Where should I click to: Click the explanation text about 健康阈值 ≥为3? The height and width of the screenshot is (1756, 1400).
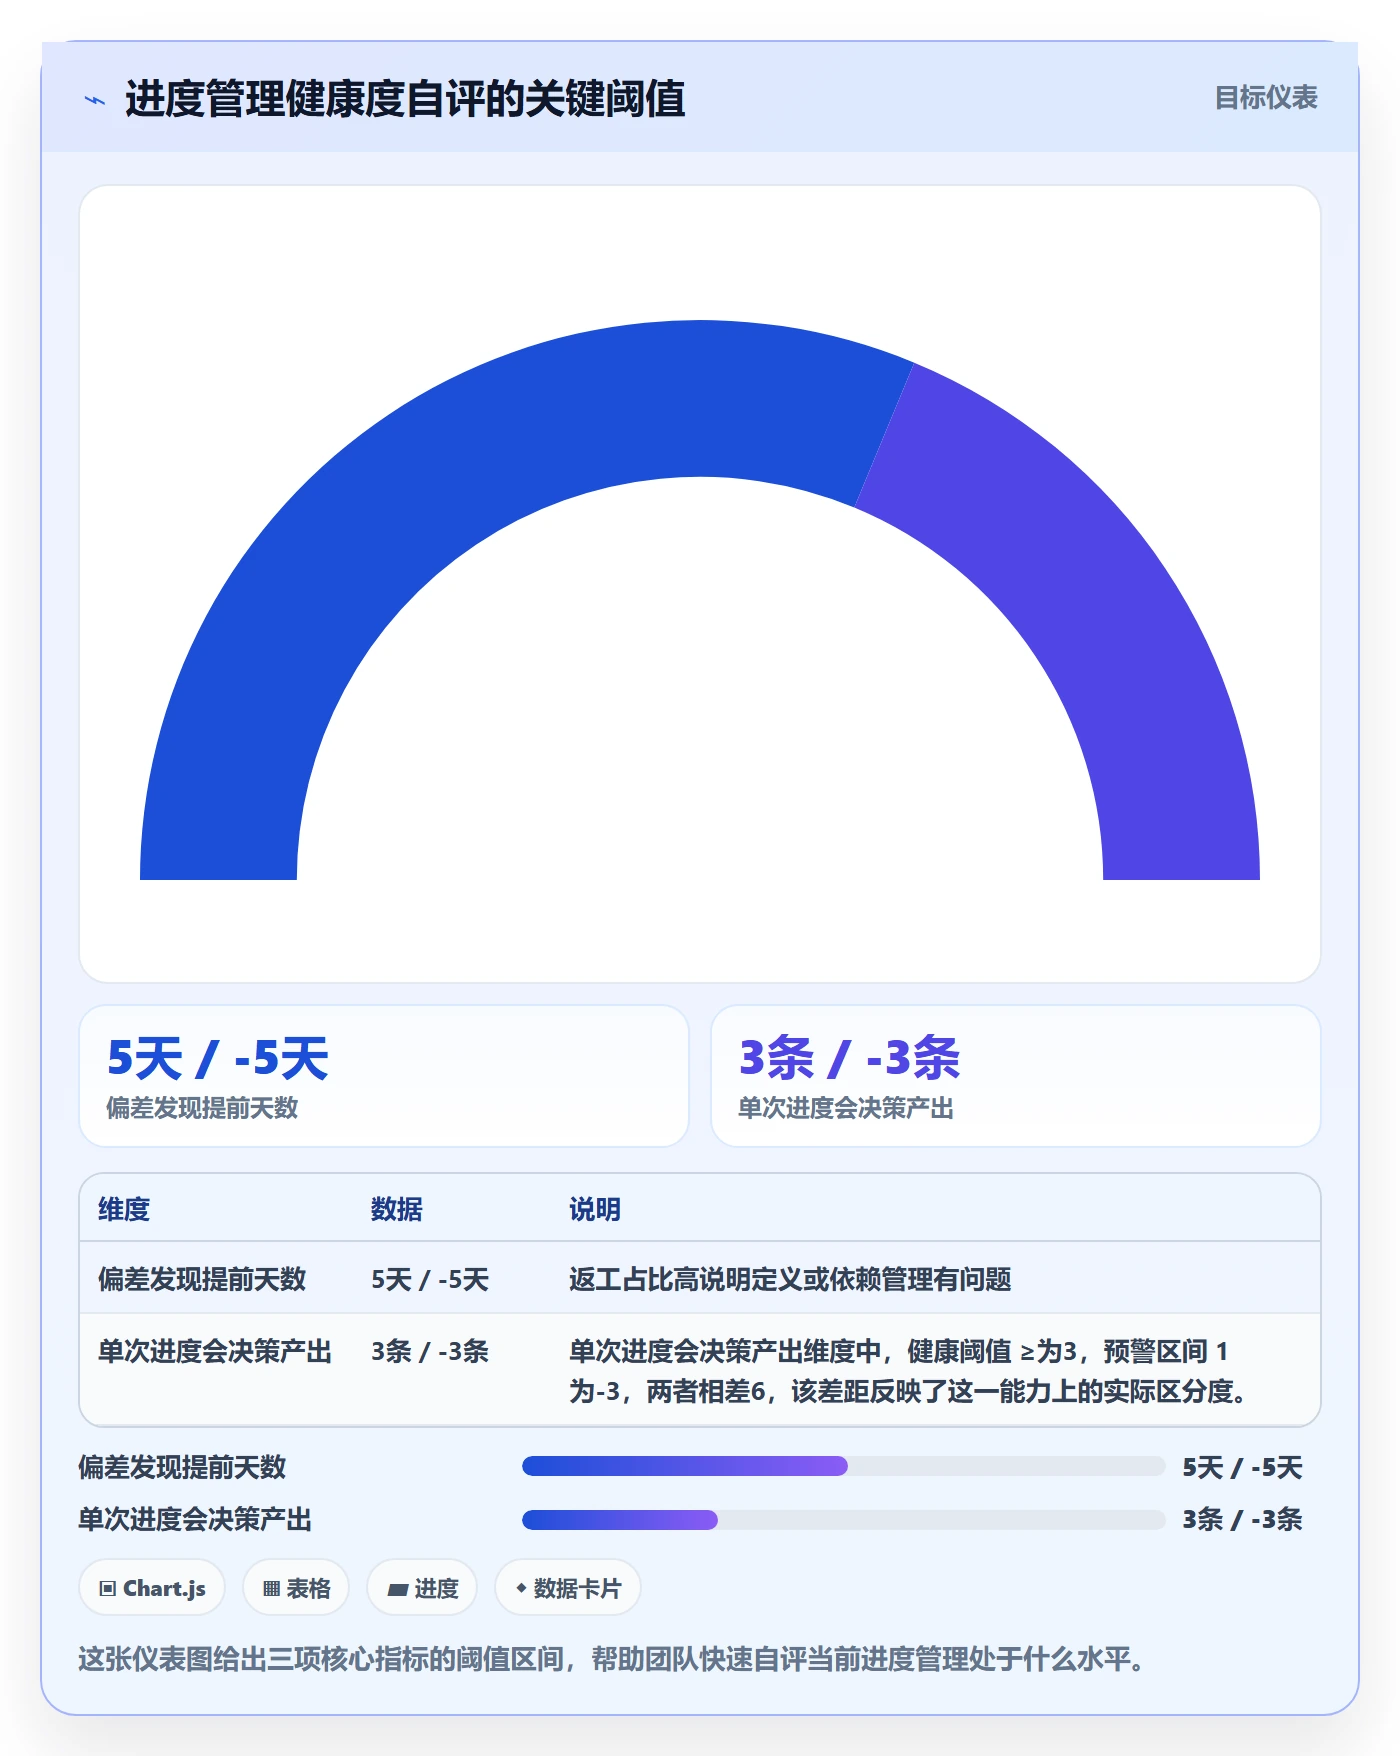[908, 1371]
